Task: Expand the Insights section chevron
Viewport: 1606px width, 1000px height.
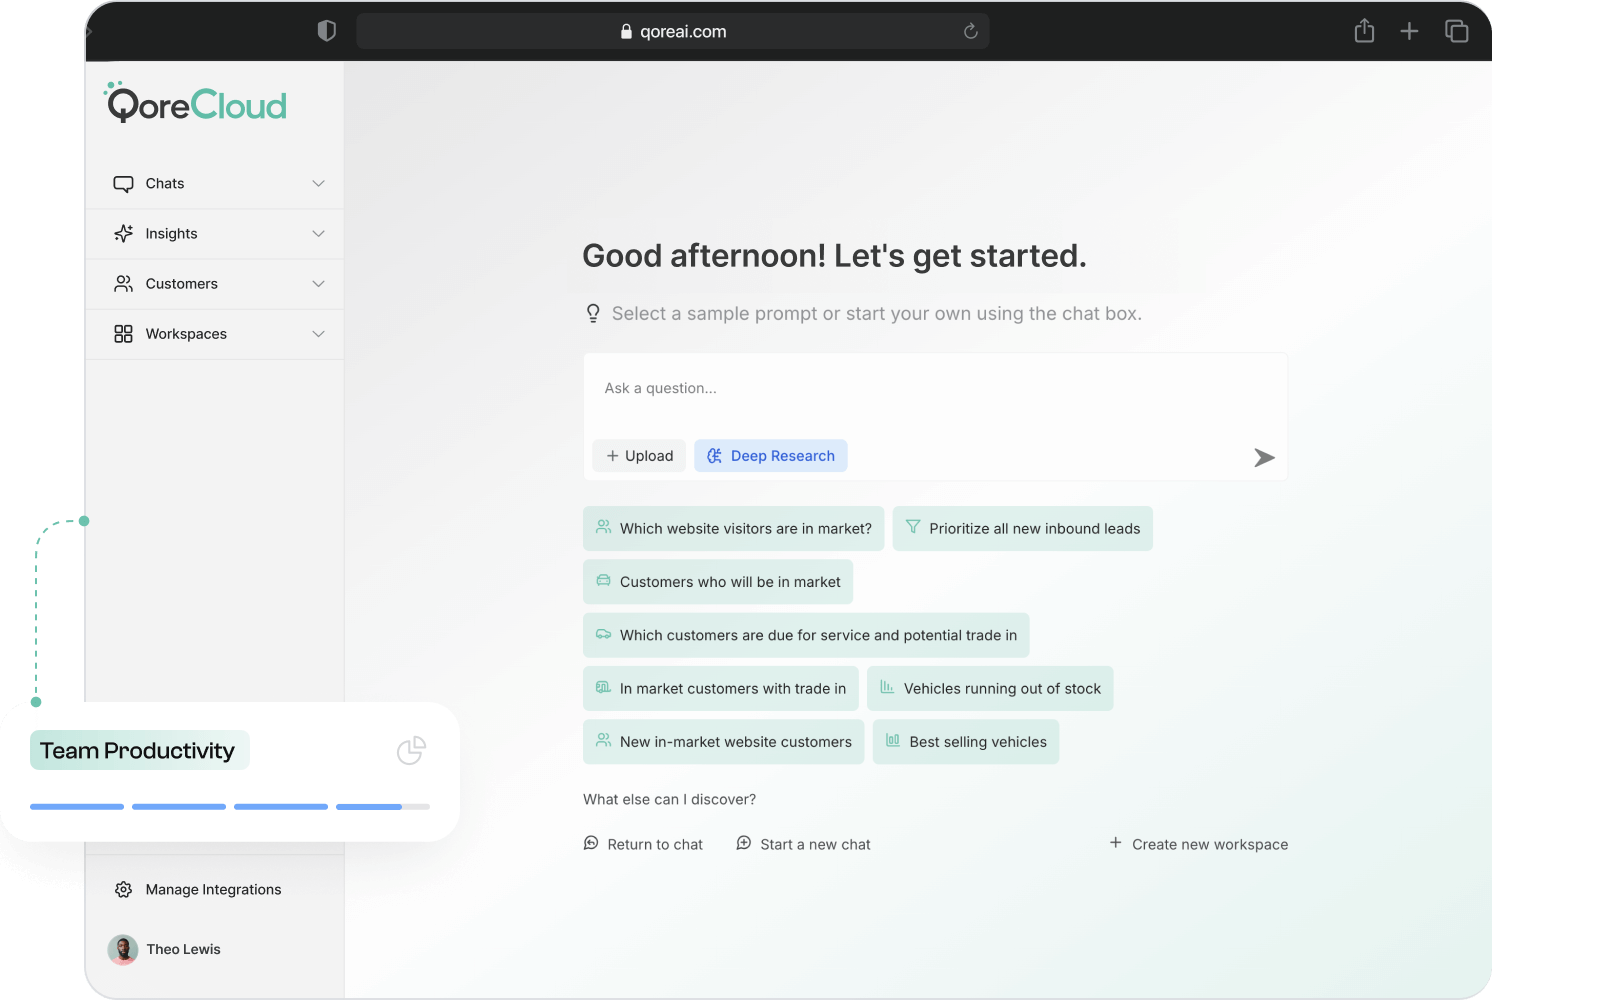Action: pos(318,234)
